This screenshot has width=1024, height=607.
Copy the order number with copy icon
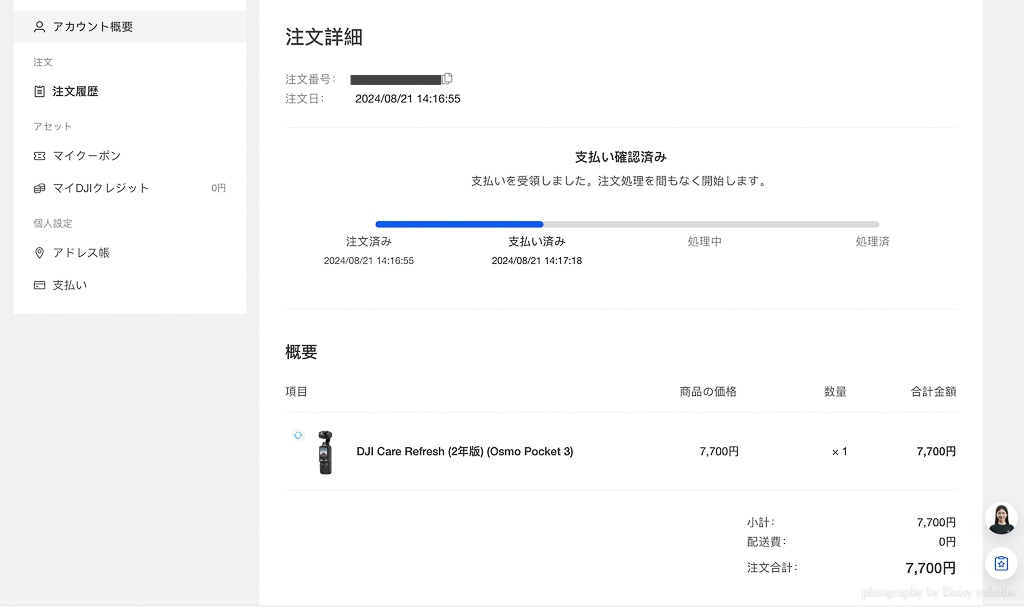[447, 78]
